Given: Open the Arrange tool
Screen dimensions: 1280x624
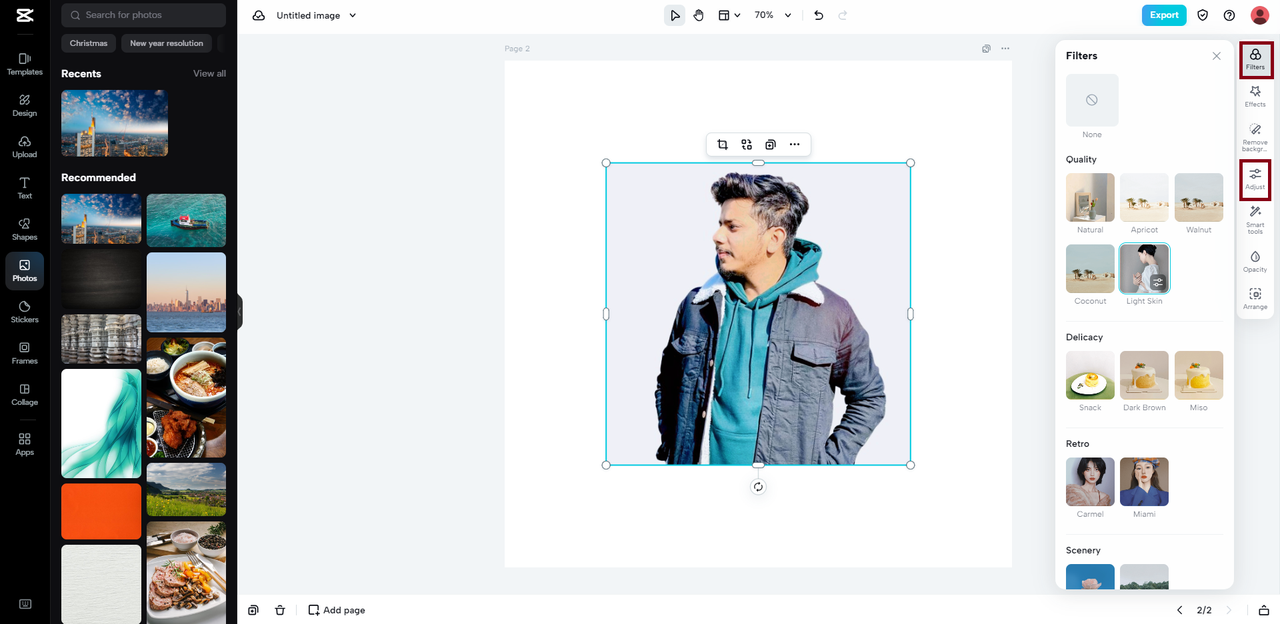Looking at the screenshot, I should pyautogui.click(x=1255, y=299).
